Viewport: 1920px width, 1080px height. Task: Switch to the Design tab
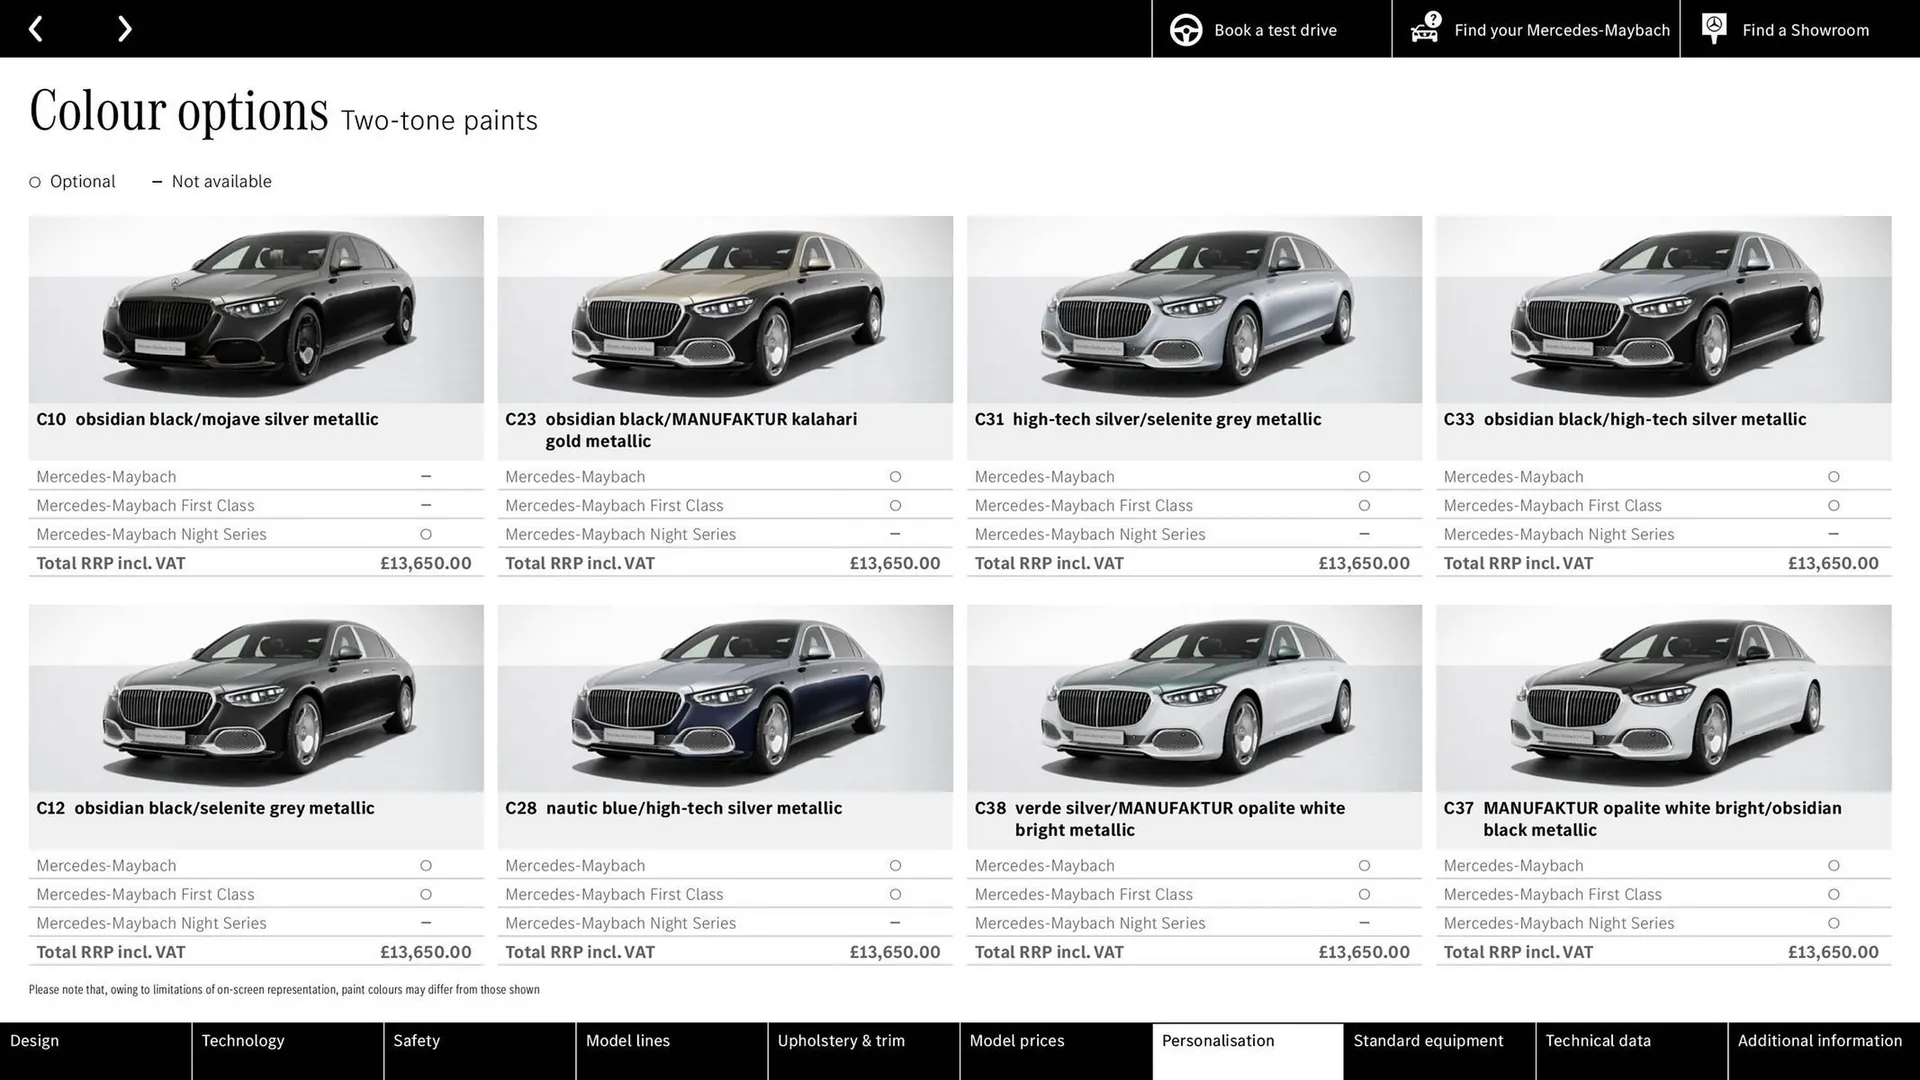[x=95, y=1051]
